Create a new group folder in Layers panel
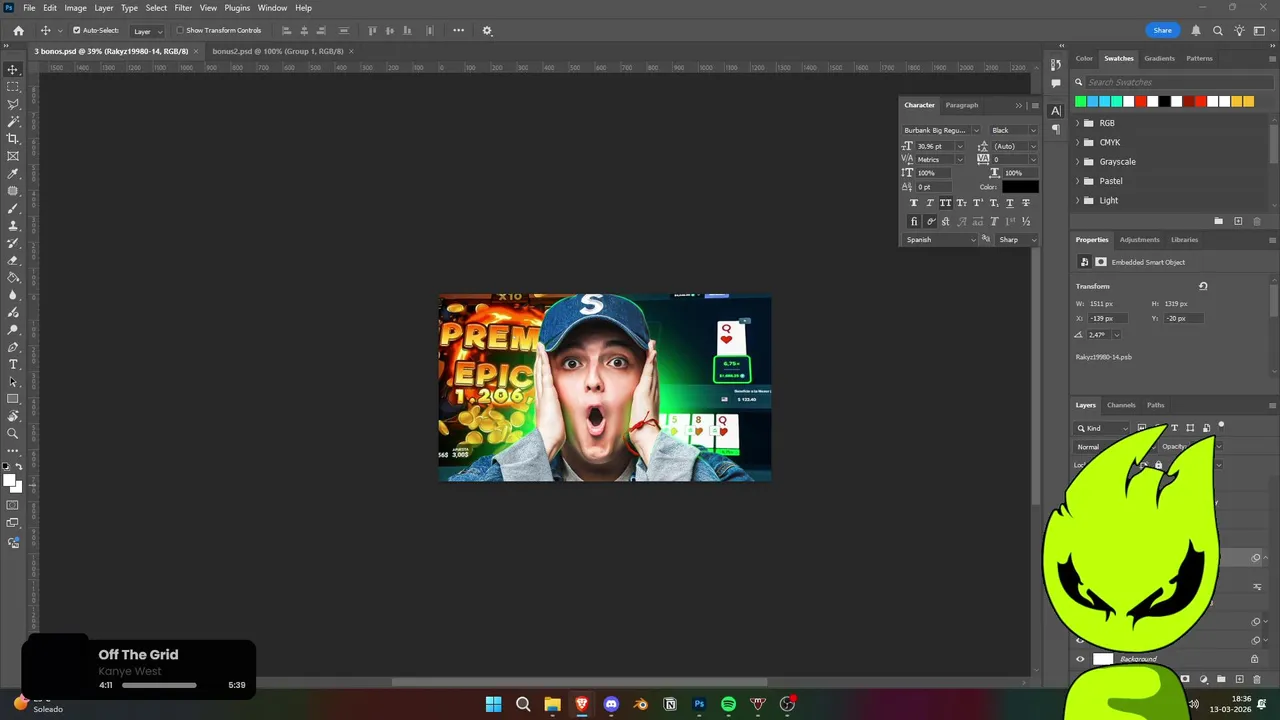Screen dimensions: 1280x720 (x=1221, y=679)
